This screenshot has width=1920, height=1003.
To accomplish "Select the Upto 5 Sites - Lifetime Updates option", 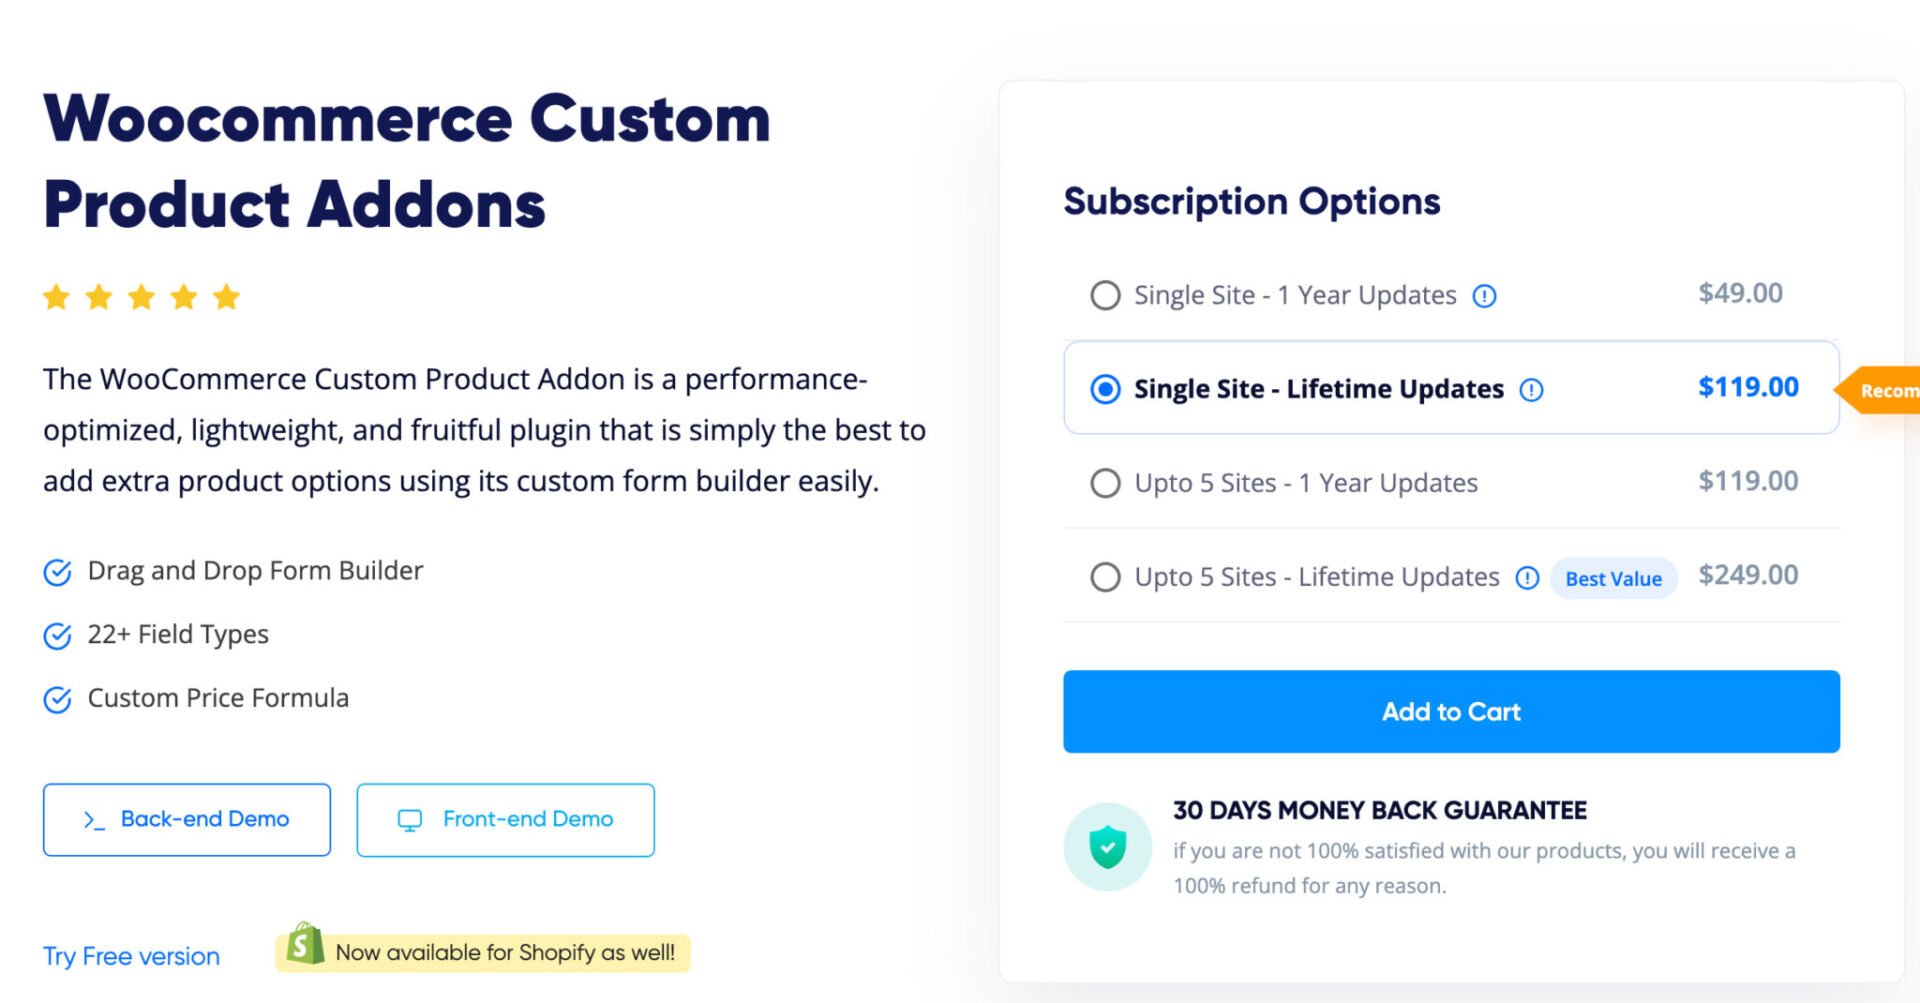I will click(x=1105, y=577).
